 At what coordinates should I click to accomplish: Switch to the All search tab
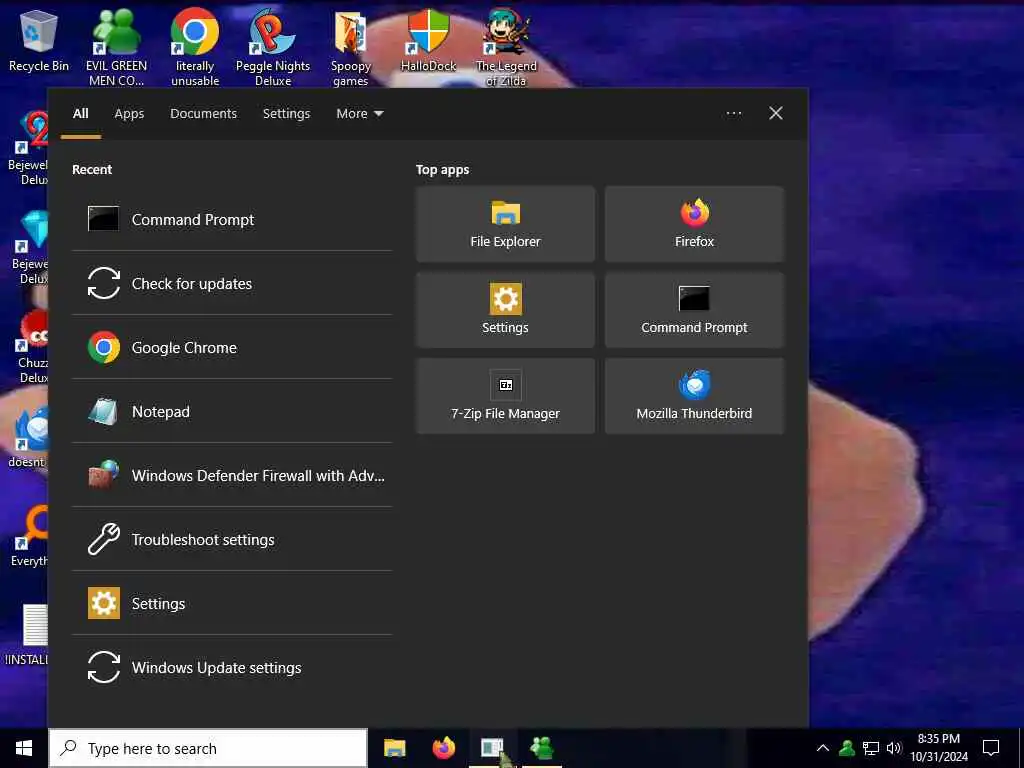coord(81,114)
